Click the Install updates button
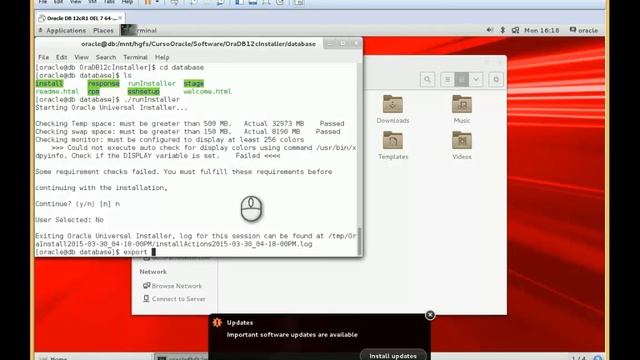 pos(393,356)
